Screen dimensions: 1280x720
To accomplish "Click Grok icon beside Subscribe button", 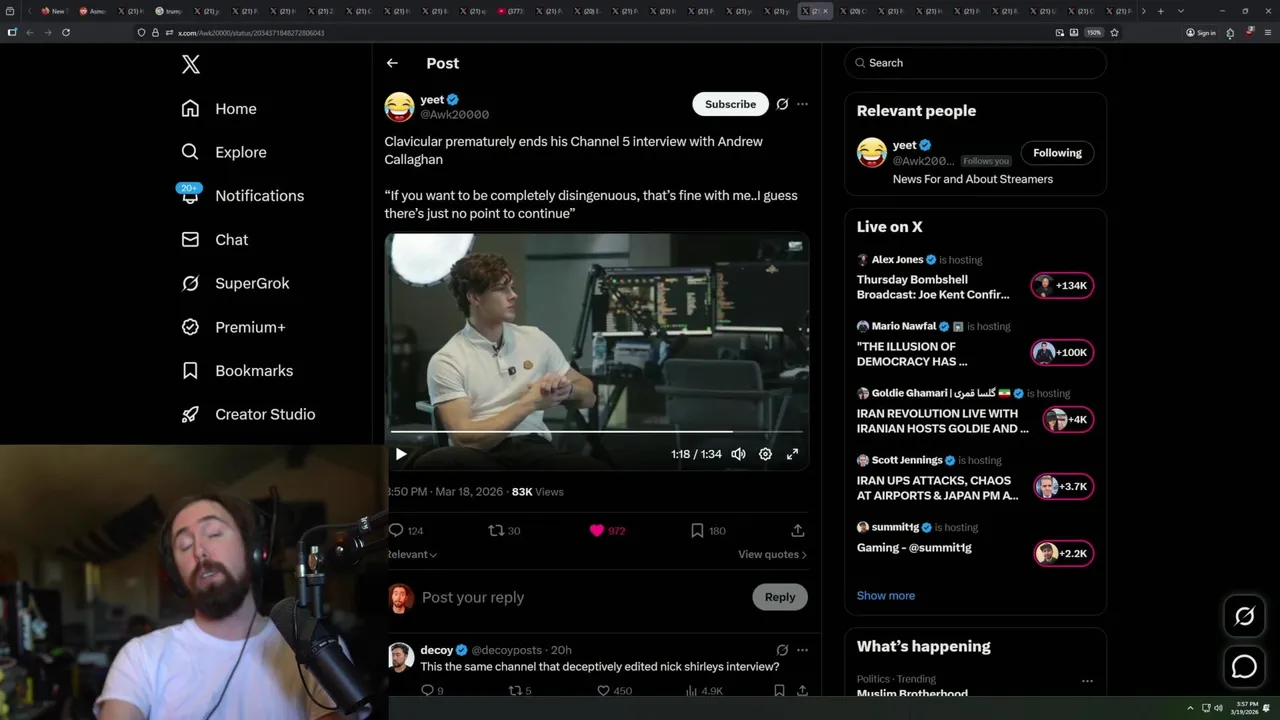I will [782, 104].
